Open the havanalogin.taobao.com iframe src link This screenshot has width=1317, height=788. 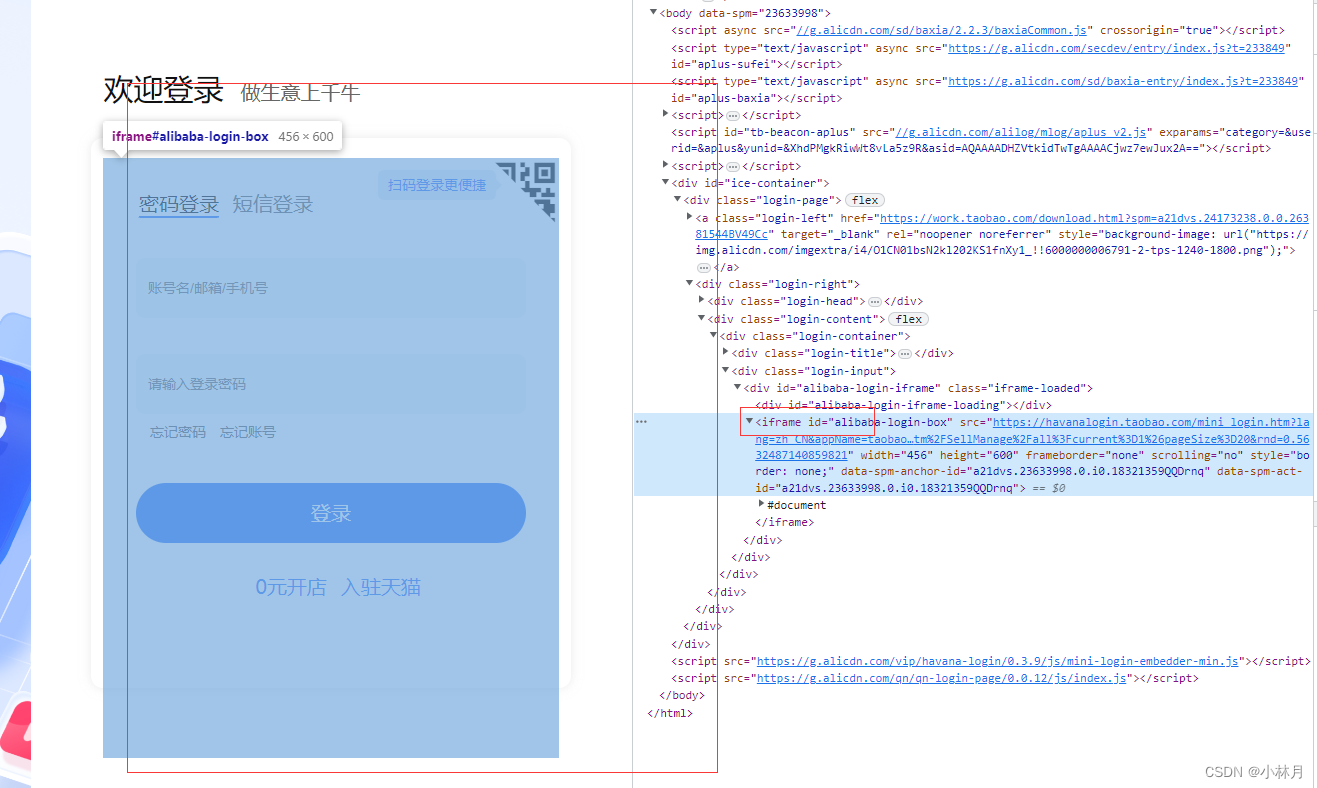1031,439
